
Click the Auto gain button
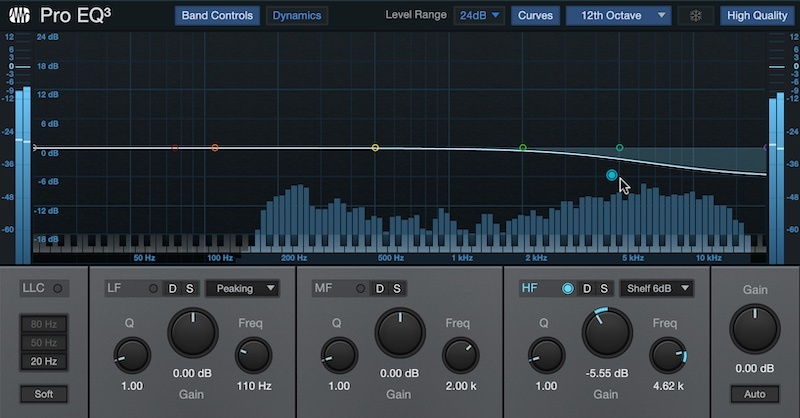(x=755, y=394)
